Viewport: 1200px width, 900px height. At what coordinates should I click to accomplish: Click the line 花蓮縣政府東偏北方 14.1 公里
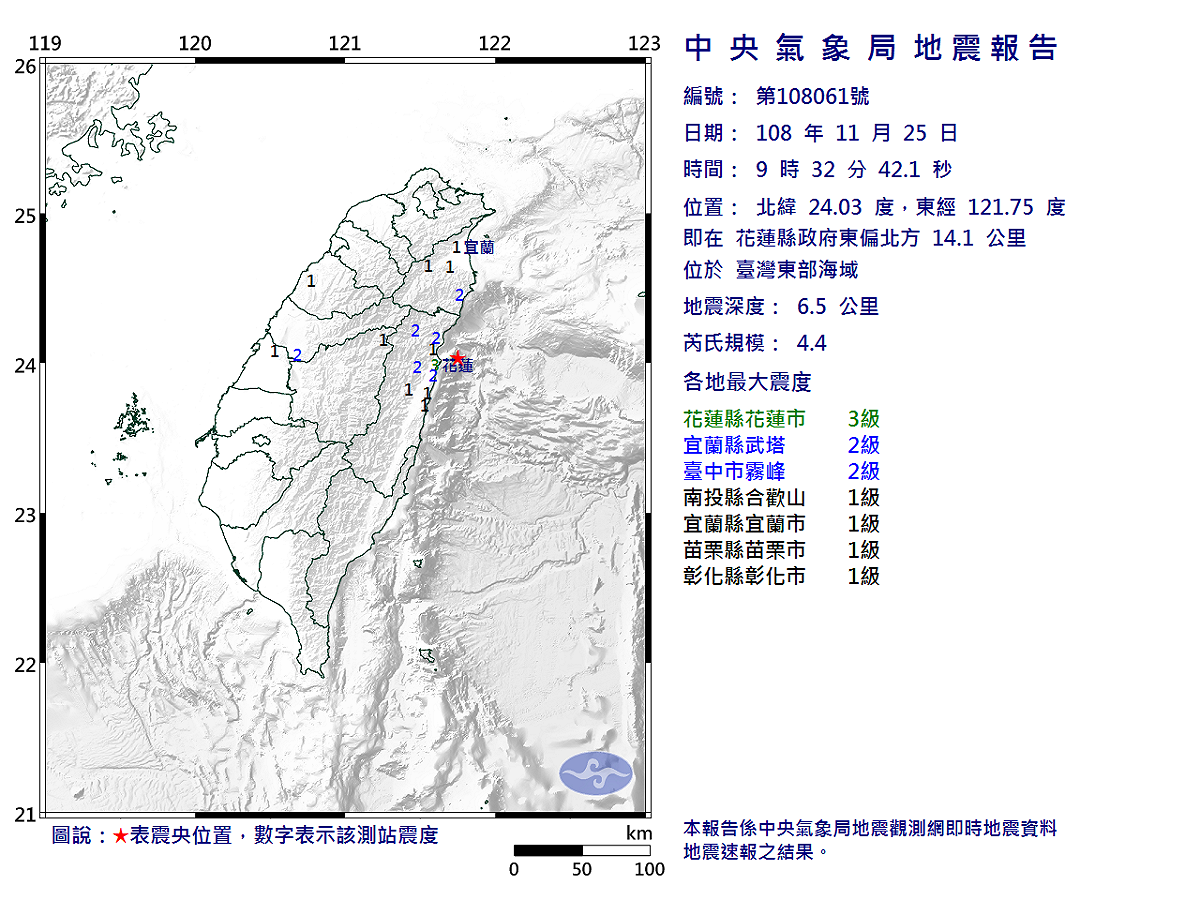click(881, 238)
